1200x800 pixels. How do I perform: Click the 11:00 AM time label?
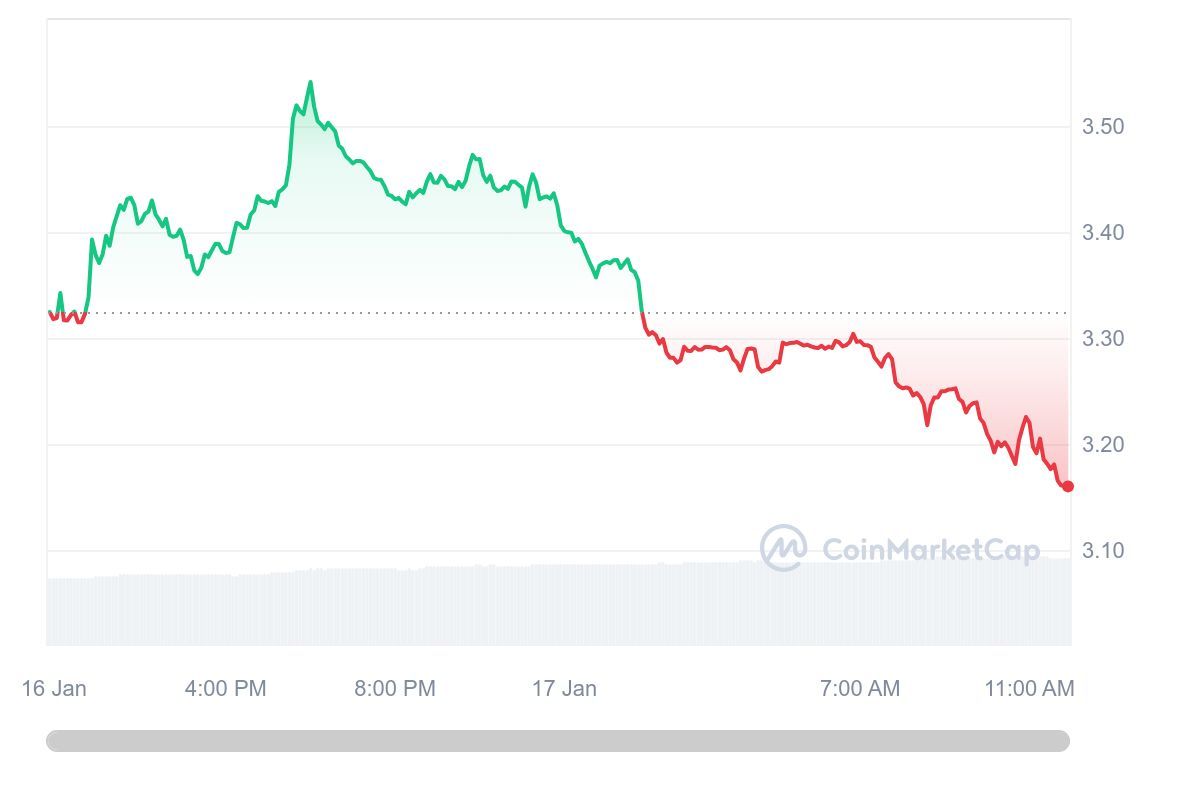click(x=1029, y=688)
